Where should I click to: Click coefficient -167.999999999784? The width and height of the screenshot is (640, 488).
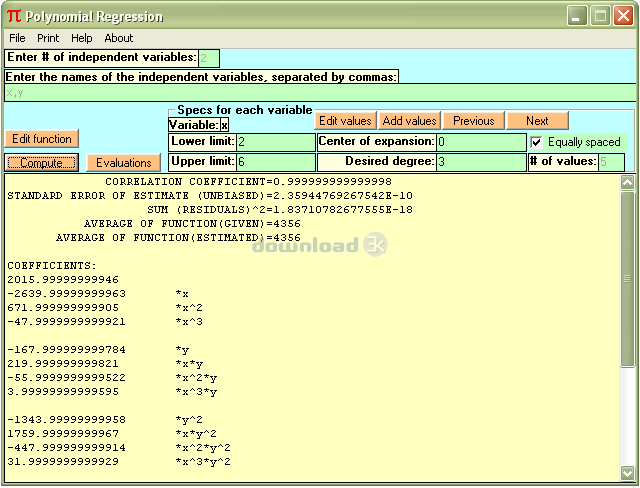[66, 350]
